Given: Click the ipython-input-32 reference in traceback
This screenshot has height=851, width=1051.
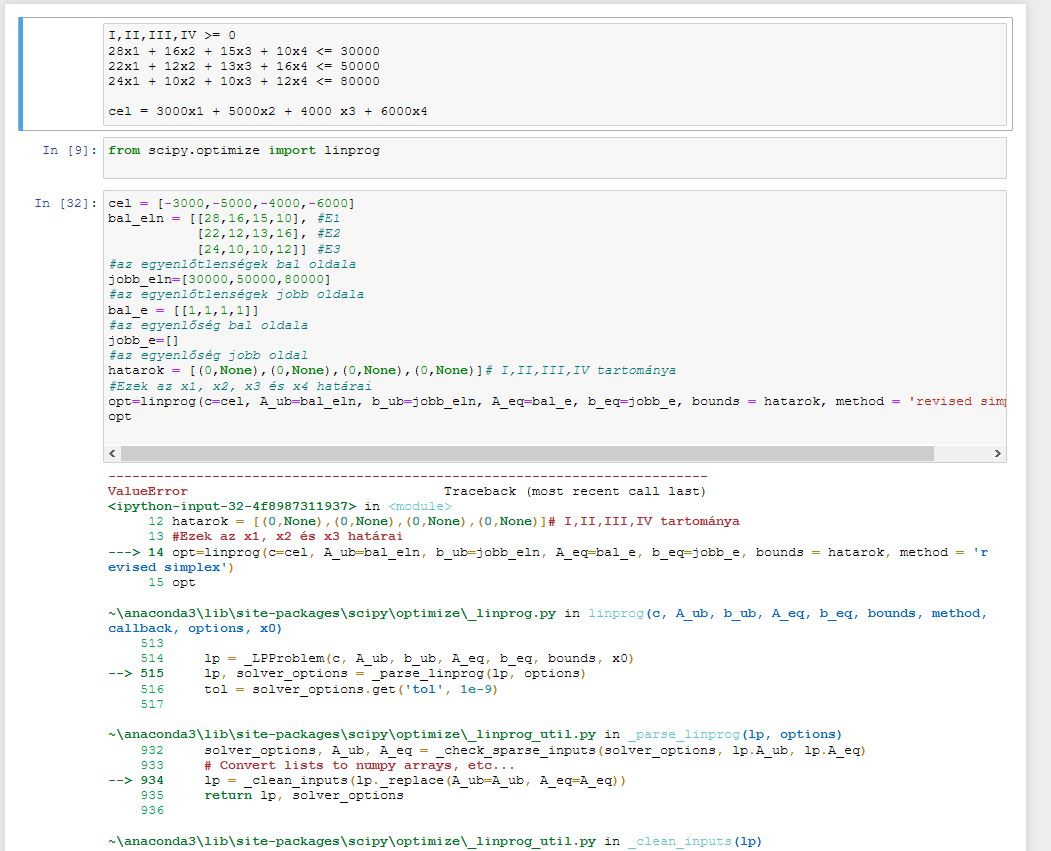Looking at the screenshot, I should pos(232,506).
